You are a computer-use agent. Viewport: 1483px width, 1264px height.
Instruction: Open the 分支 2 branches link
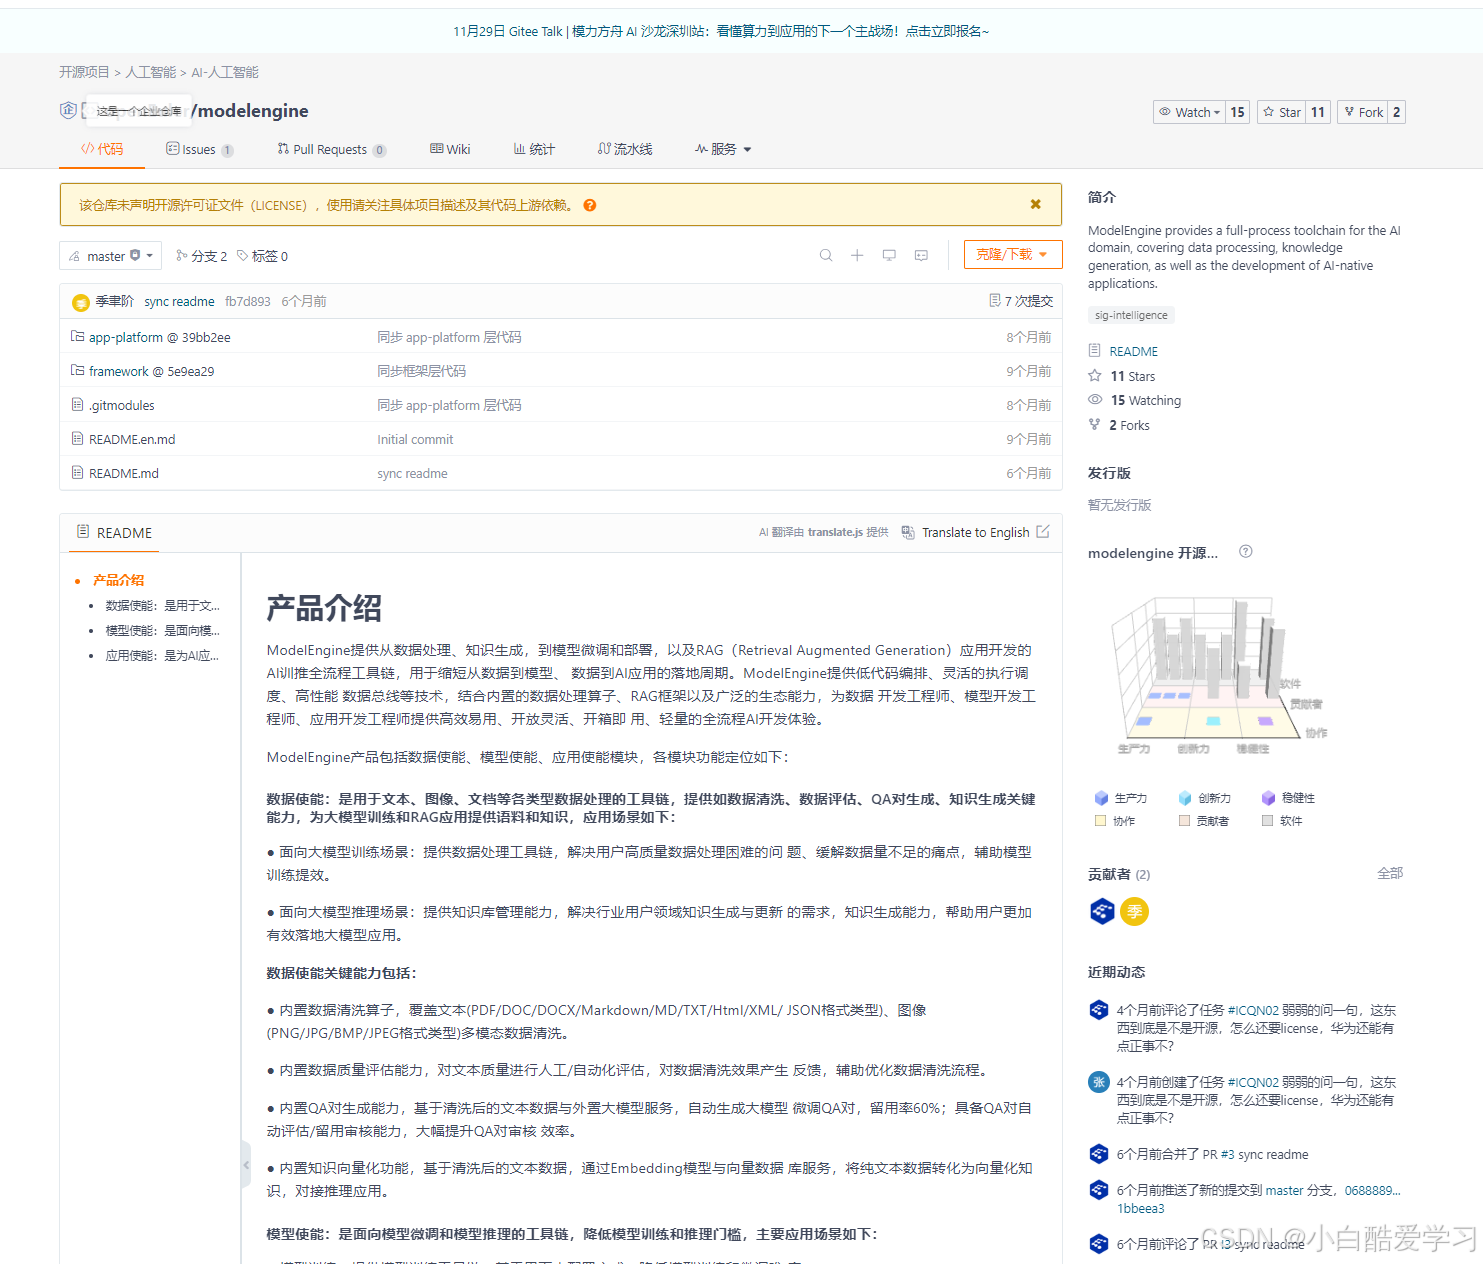pos(201,256)
